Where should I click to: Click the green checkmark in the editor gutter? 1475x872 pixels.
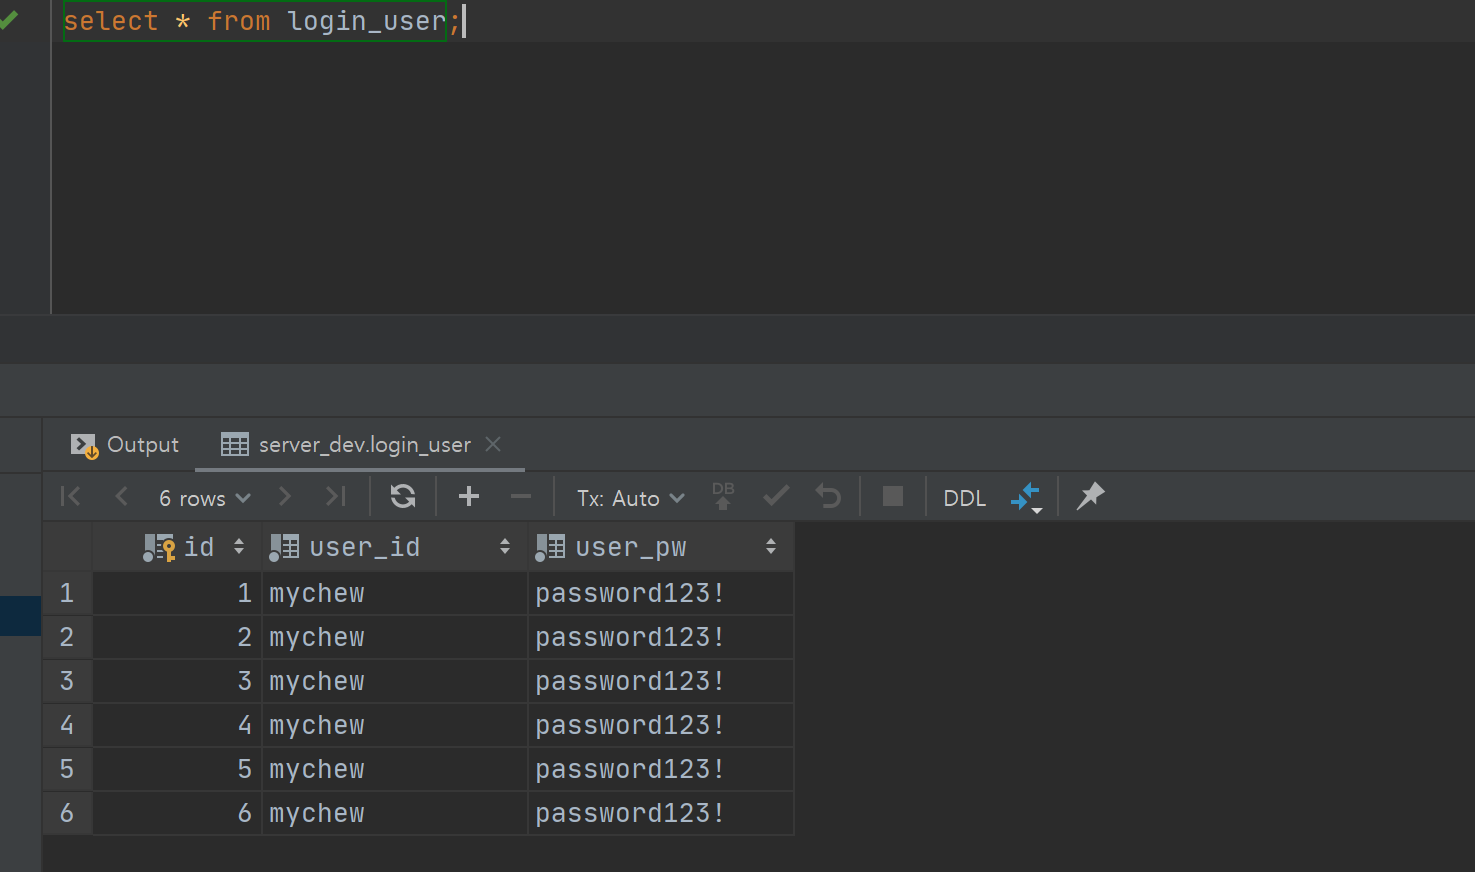pos(9,20)
